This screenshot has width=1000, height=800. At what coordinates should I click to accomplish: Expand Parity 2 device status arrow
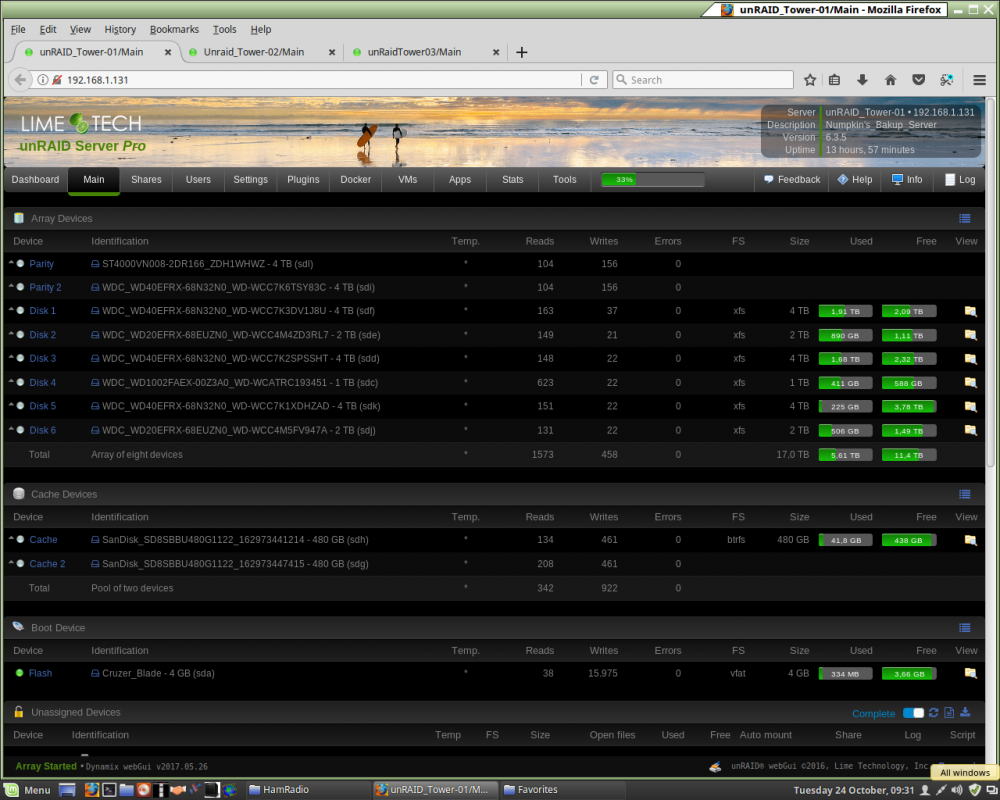click(11, 286)
